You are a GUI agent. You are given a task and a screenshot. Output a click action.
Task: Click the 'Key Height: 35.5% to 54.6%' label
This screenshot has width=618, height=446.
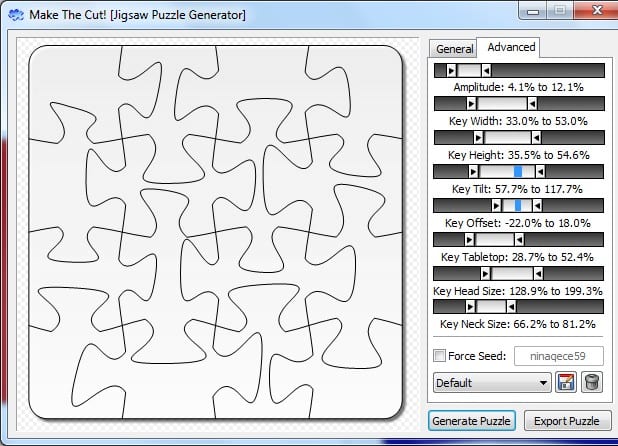pyautogui.click(x=518, y=155)
